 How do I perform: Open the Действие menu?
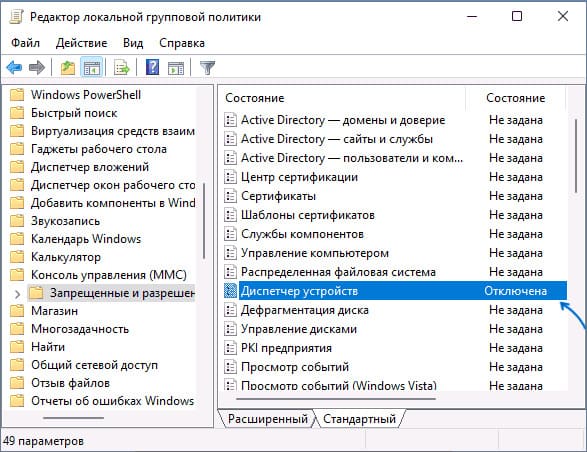click(82, 43)
